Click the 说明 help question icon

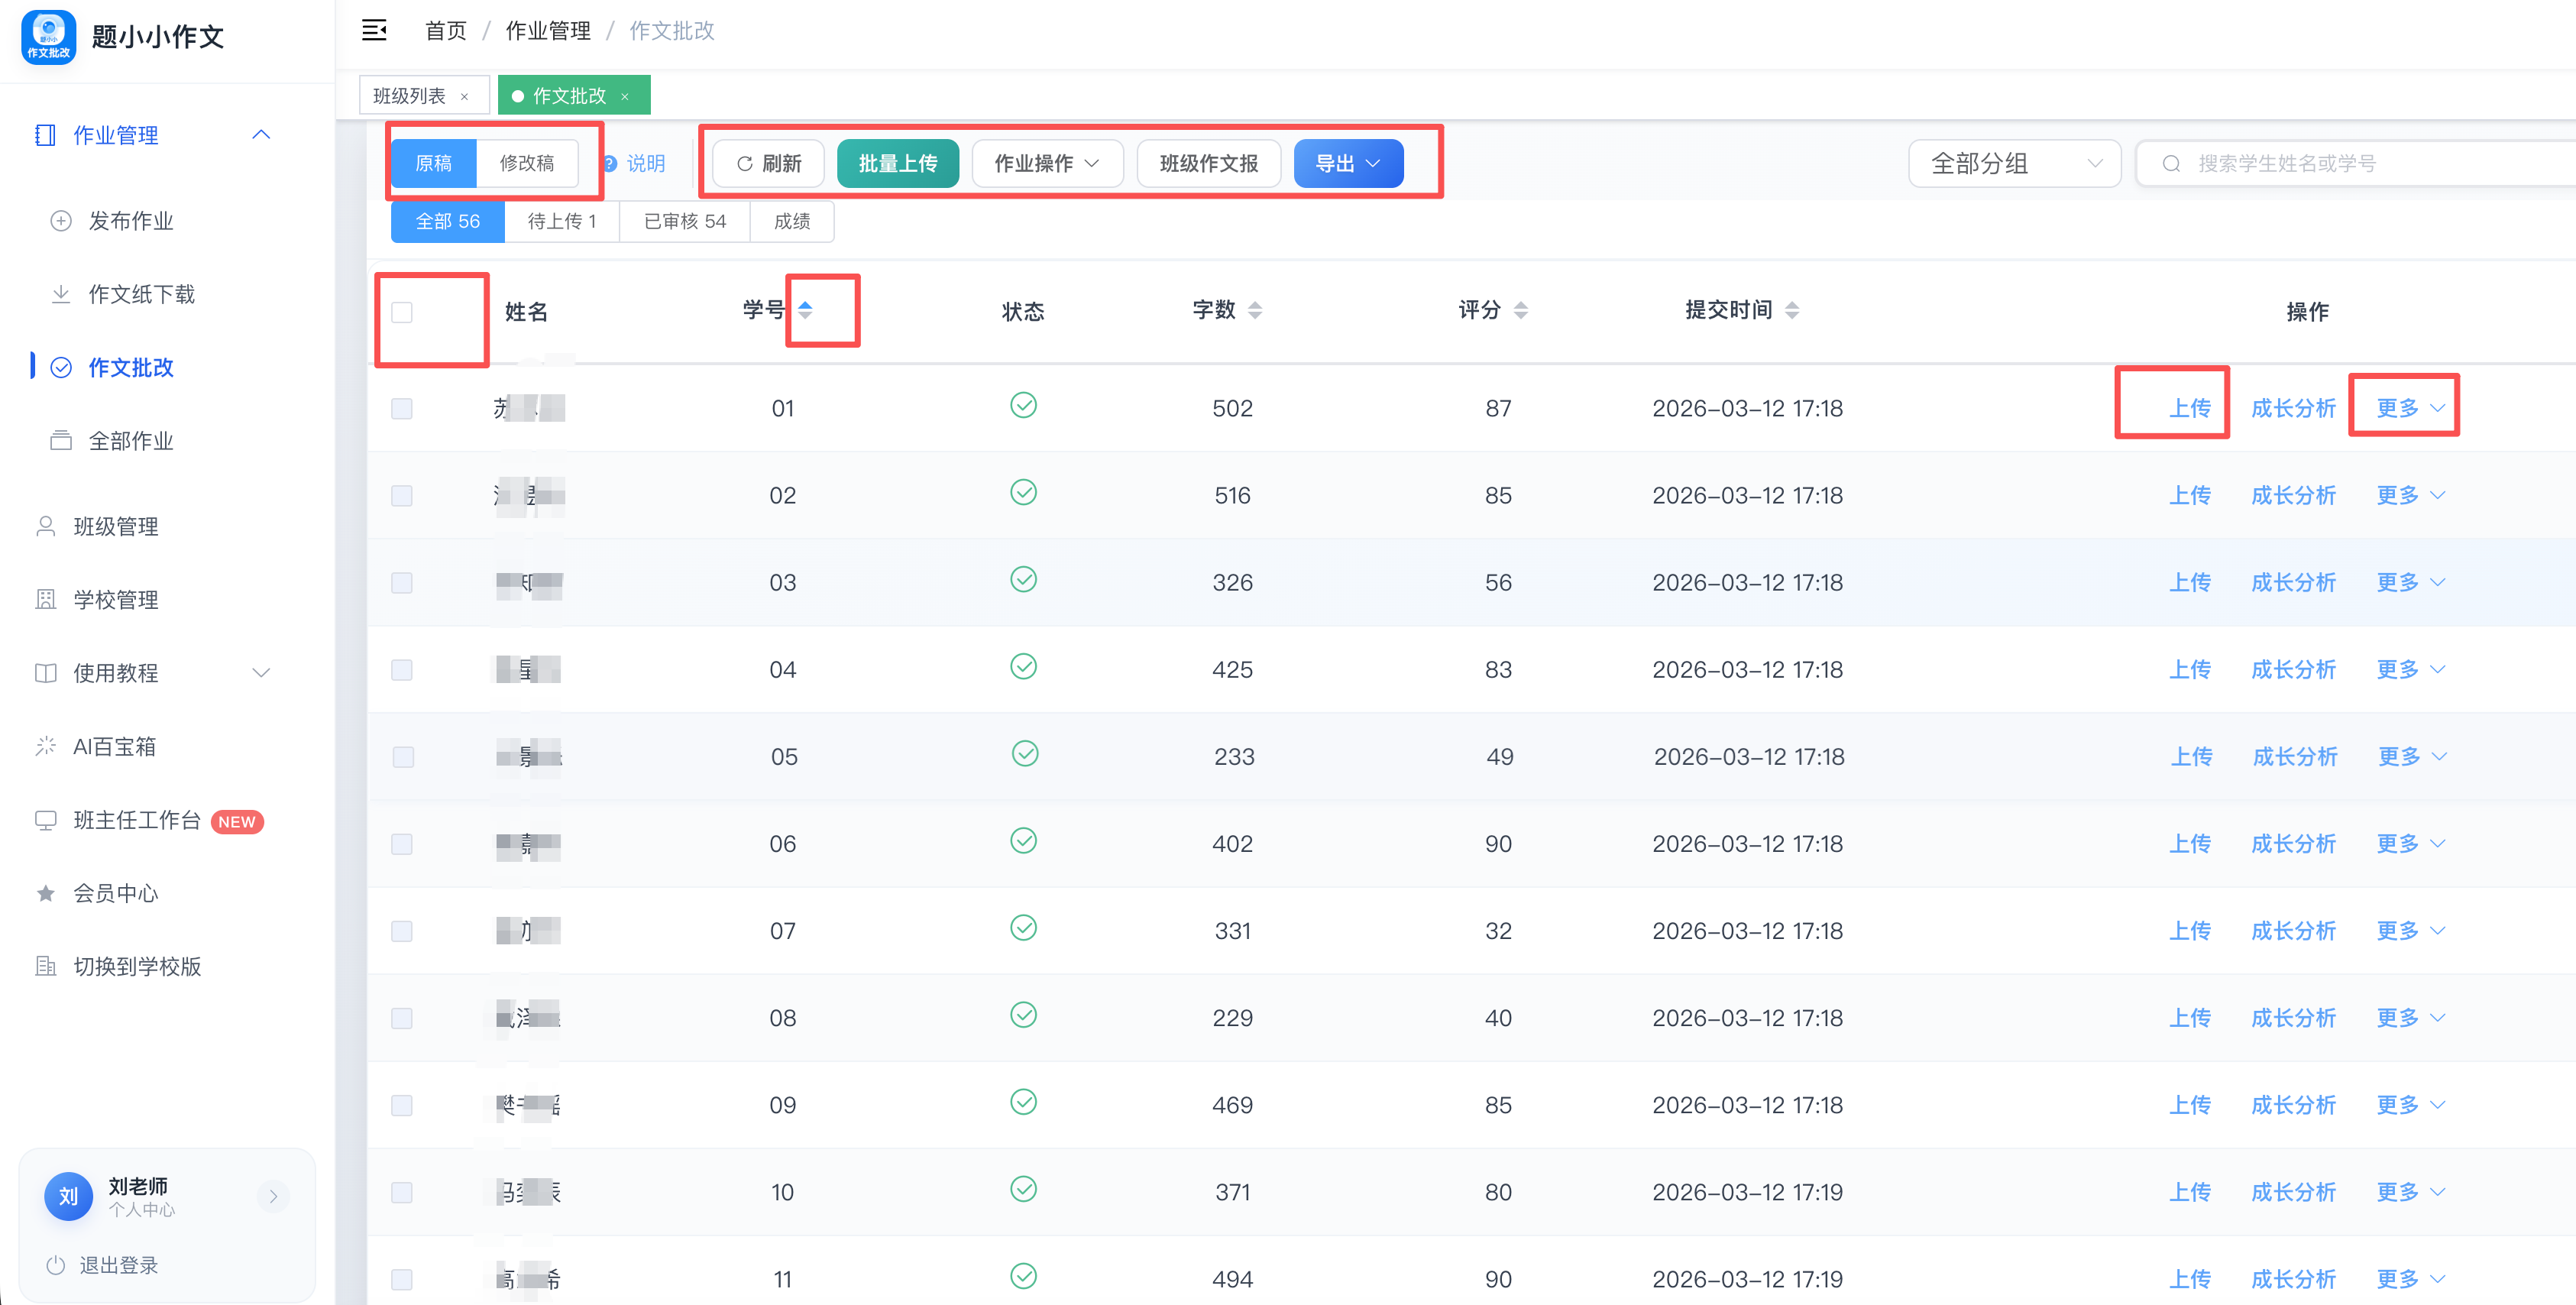tap(609, 163)
